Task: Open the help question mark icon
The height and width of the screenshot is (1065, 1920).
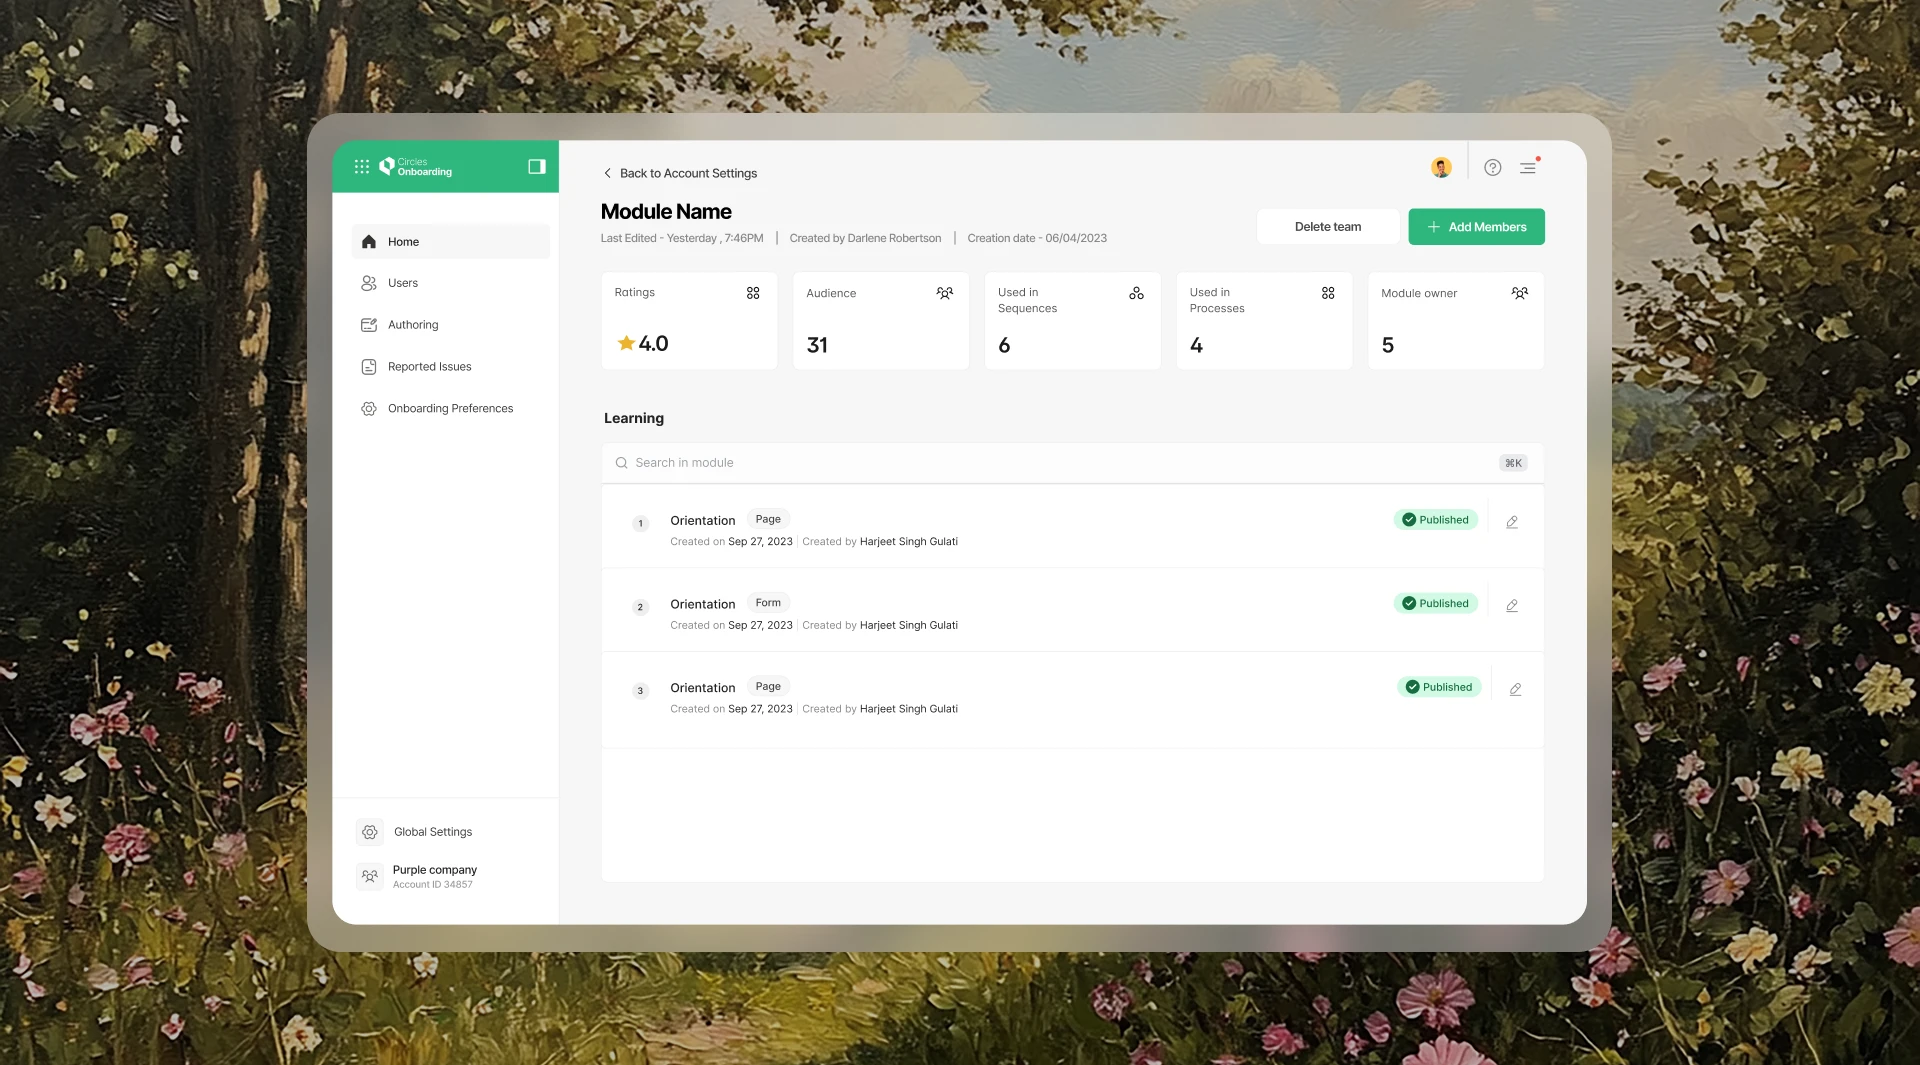Action: [1493, 168]
